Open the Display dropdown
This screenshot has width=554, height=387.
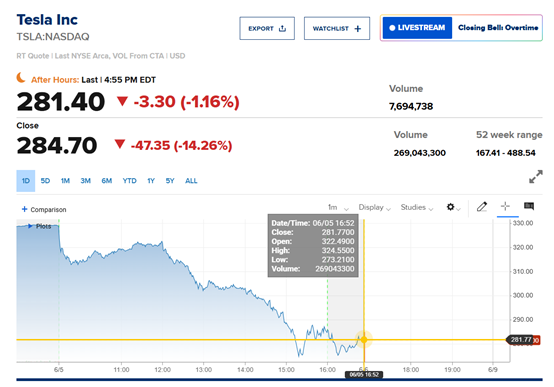(x=375, y=207)
